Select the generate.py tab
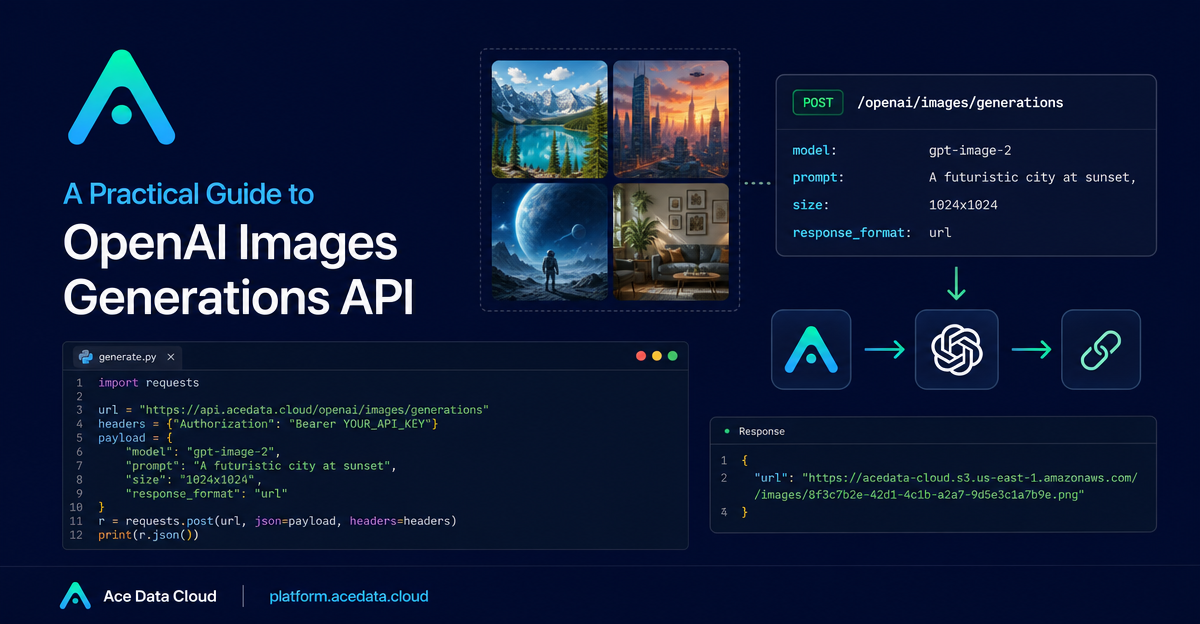The height and width of the screenshot is (624, 1200). tap(126, 356)
